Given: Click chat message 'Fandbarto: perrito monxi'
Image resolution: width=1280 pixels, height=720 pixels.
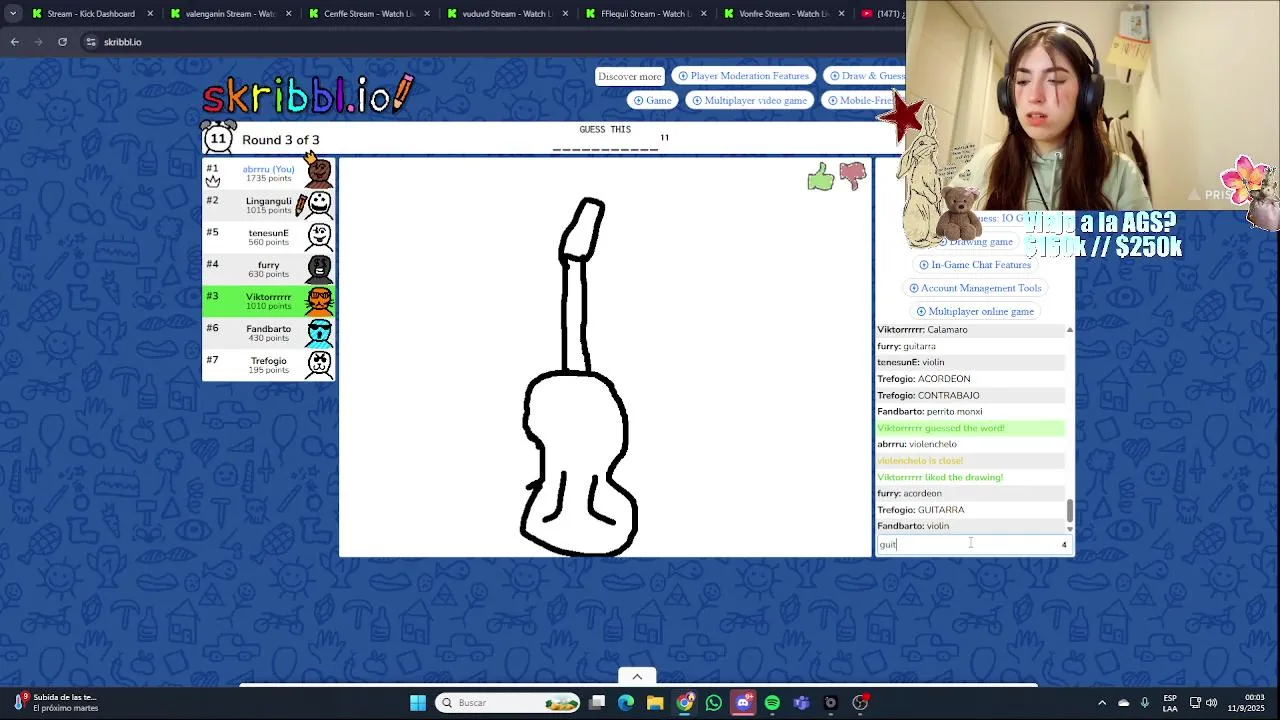Looking at the screenshot, I should click(930, 412).
